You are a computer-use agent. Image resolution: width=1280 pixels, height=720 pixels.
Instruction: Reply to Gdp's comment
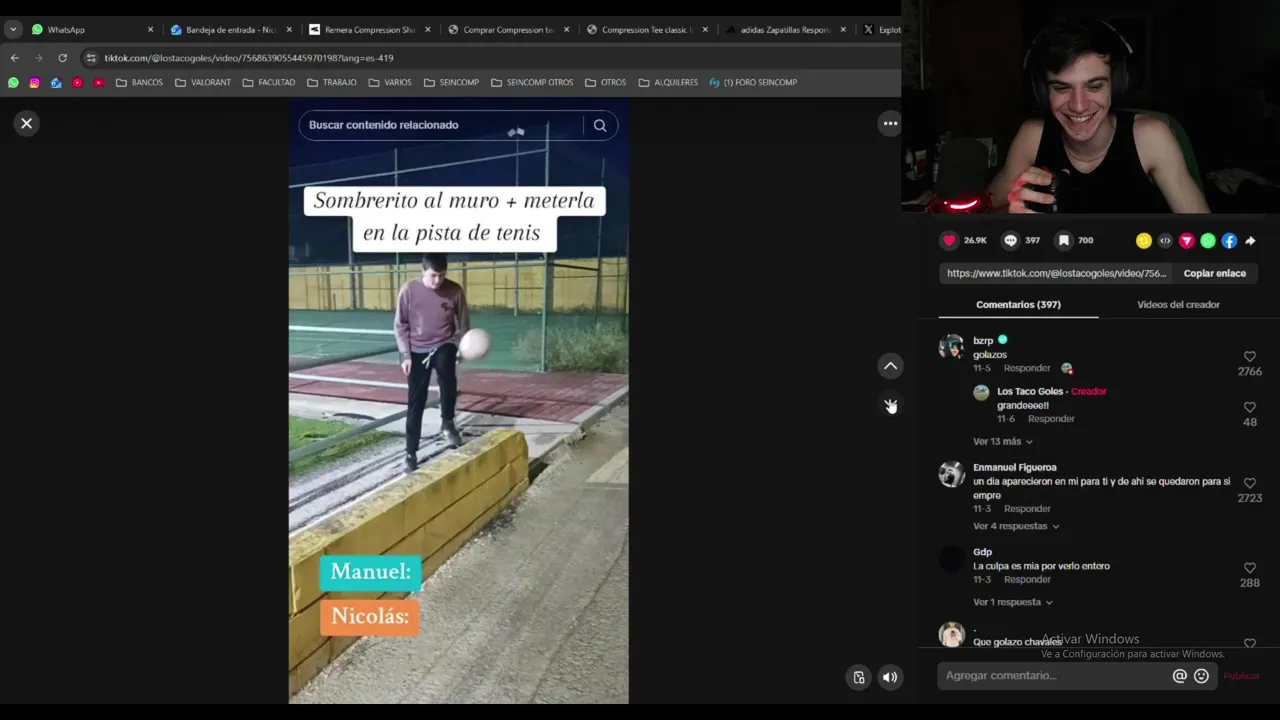1027,579
